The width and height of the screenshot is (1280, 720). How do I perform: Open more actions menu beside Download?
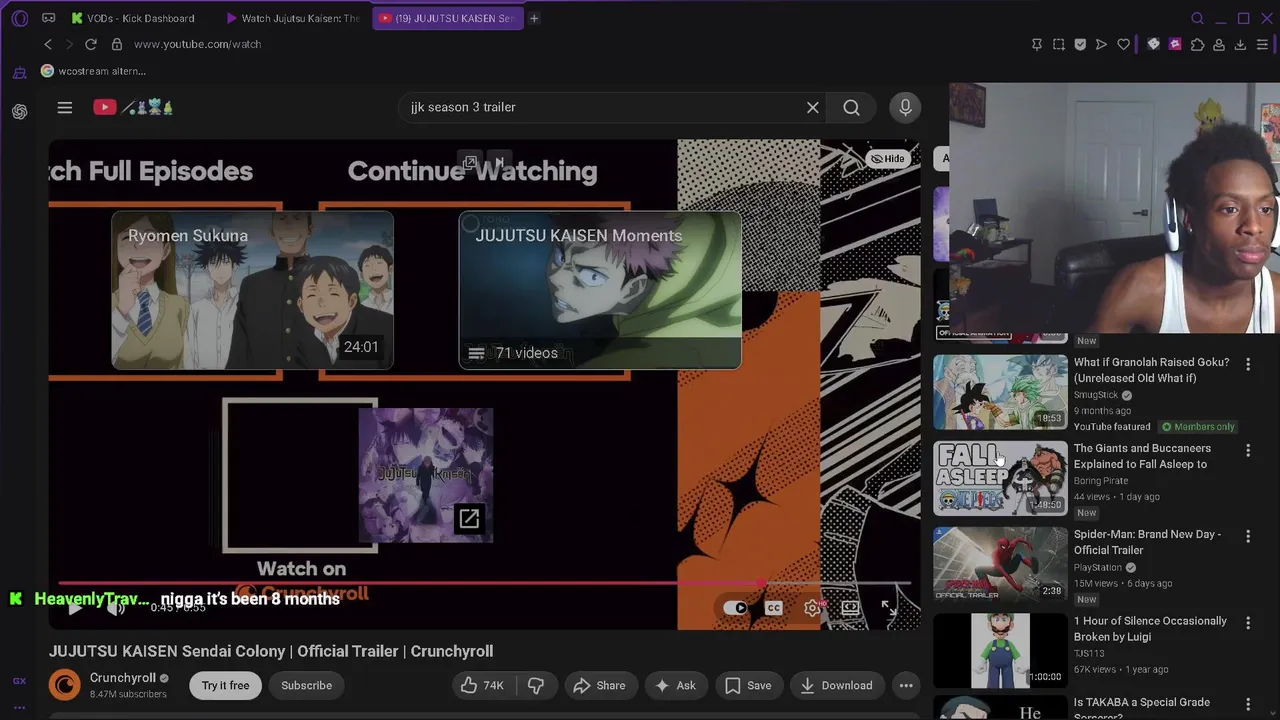click(906, 685)
